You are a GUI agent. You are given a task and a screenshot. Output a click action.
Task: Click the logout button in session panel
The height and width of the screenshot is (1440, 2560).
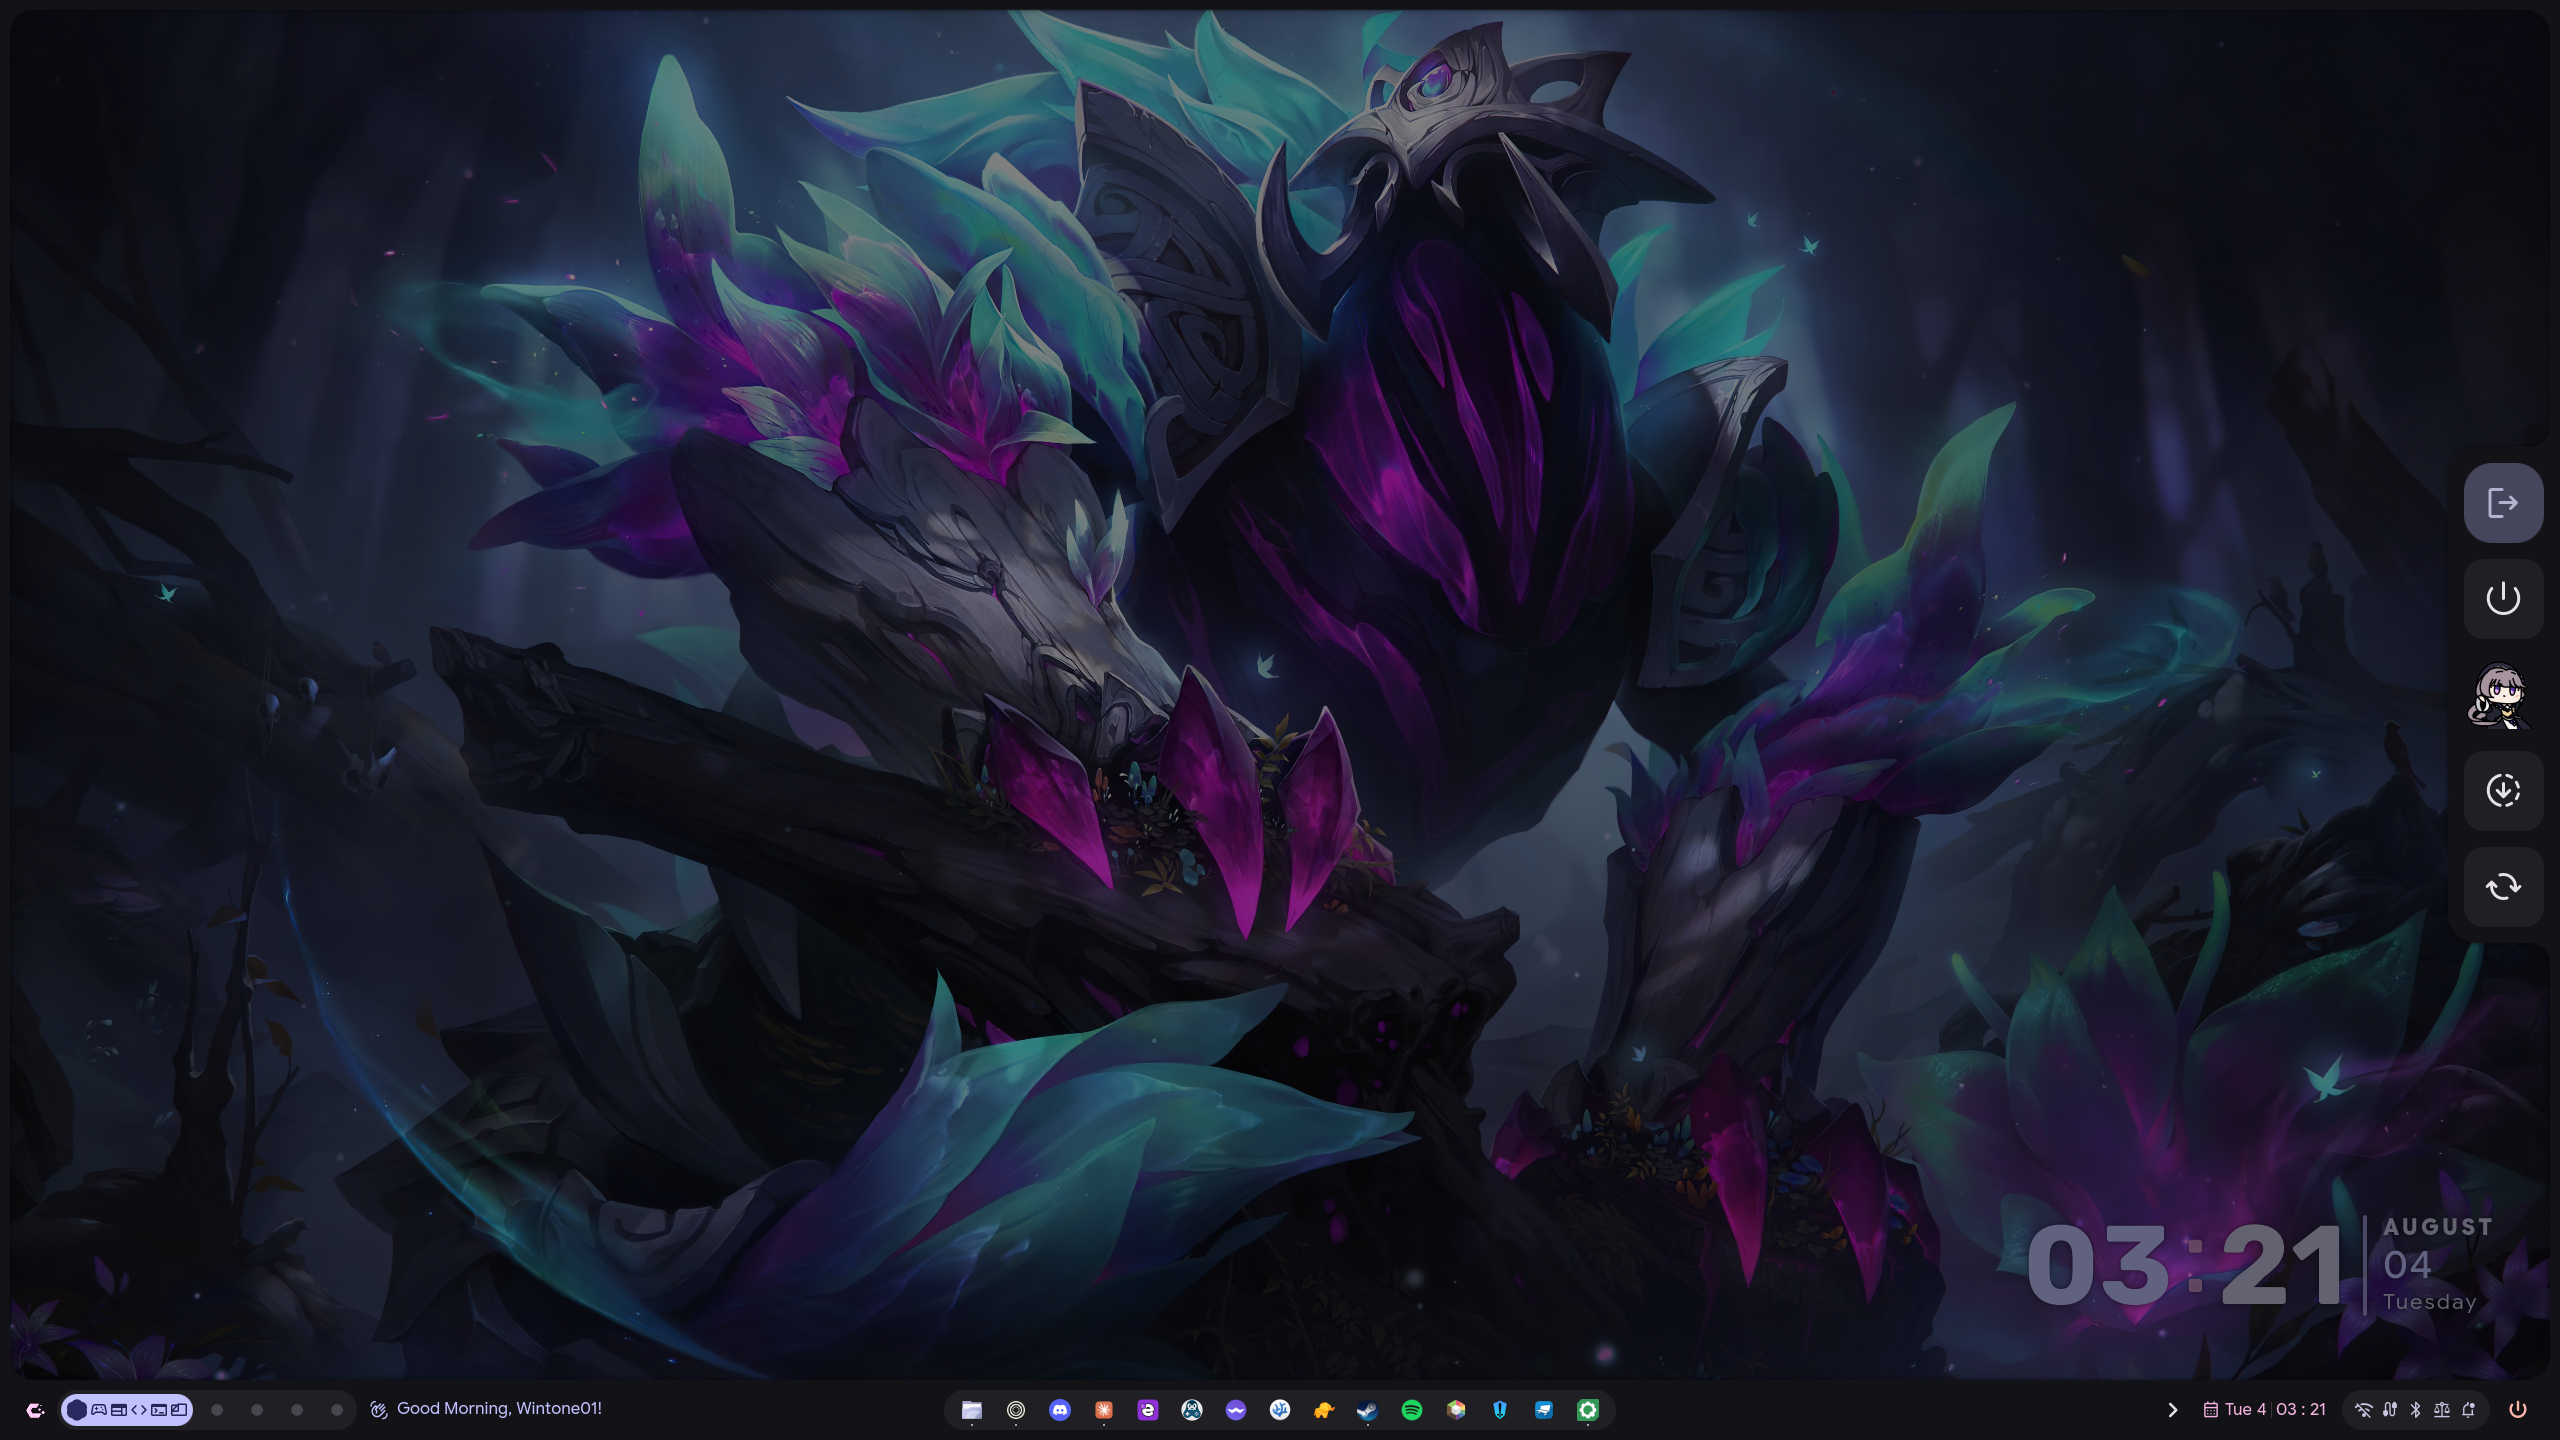tap(2503, 503)
